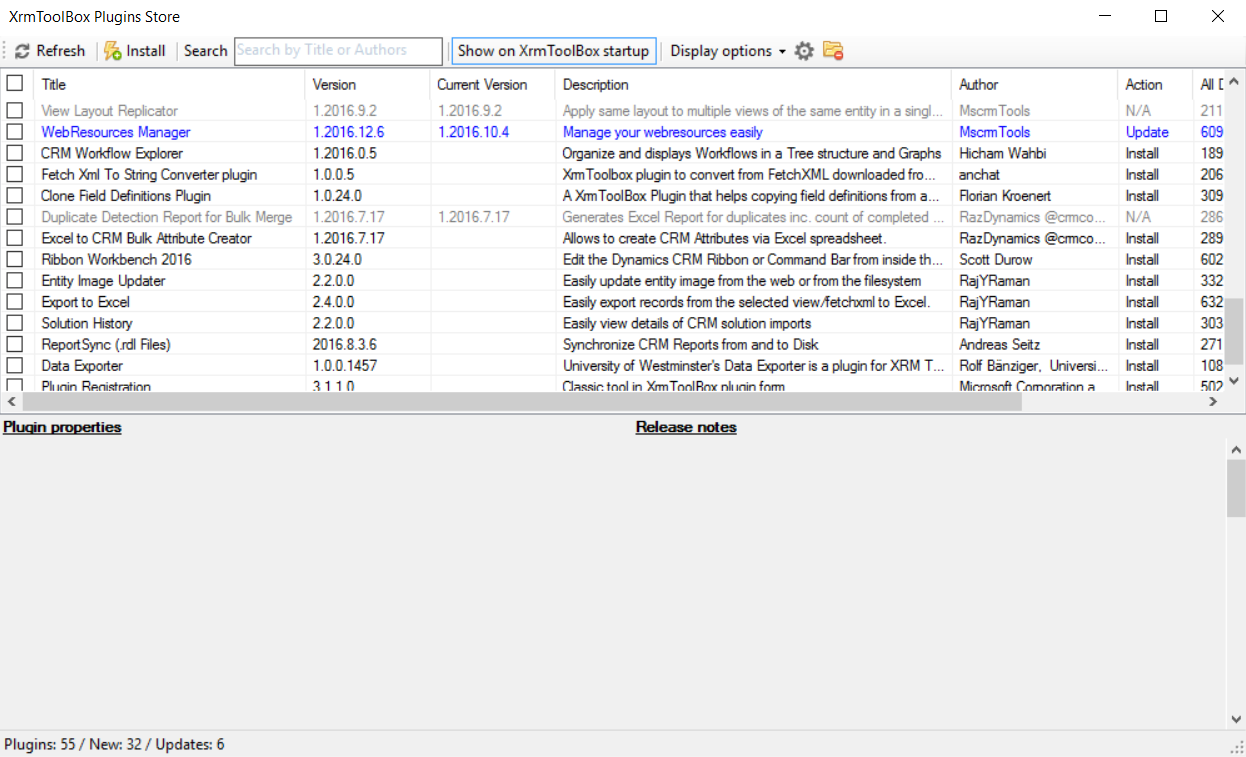1246x757 pixels.
Task: Tick the select-all checkbox in header
Action: point(15,84)
